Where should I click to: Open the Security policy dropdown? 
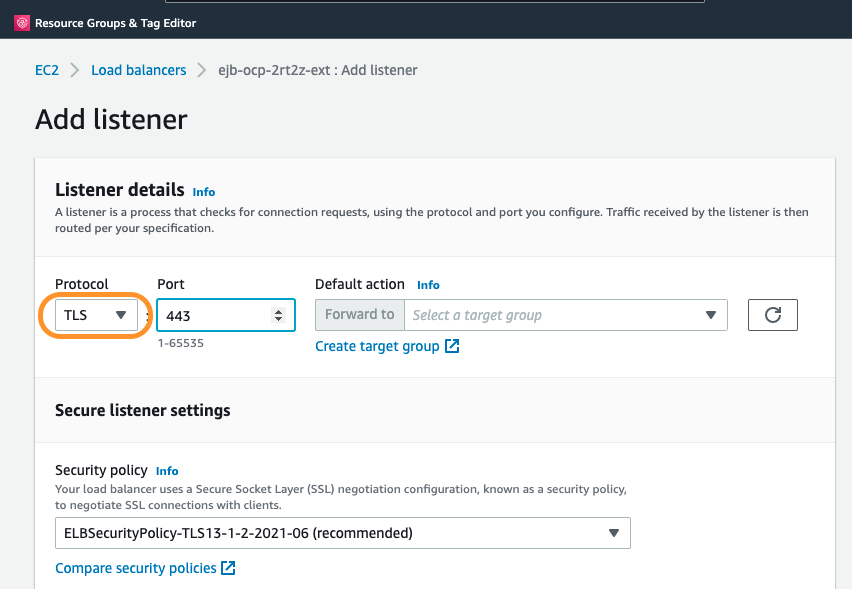pos(342,533)
